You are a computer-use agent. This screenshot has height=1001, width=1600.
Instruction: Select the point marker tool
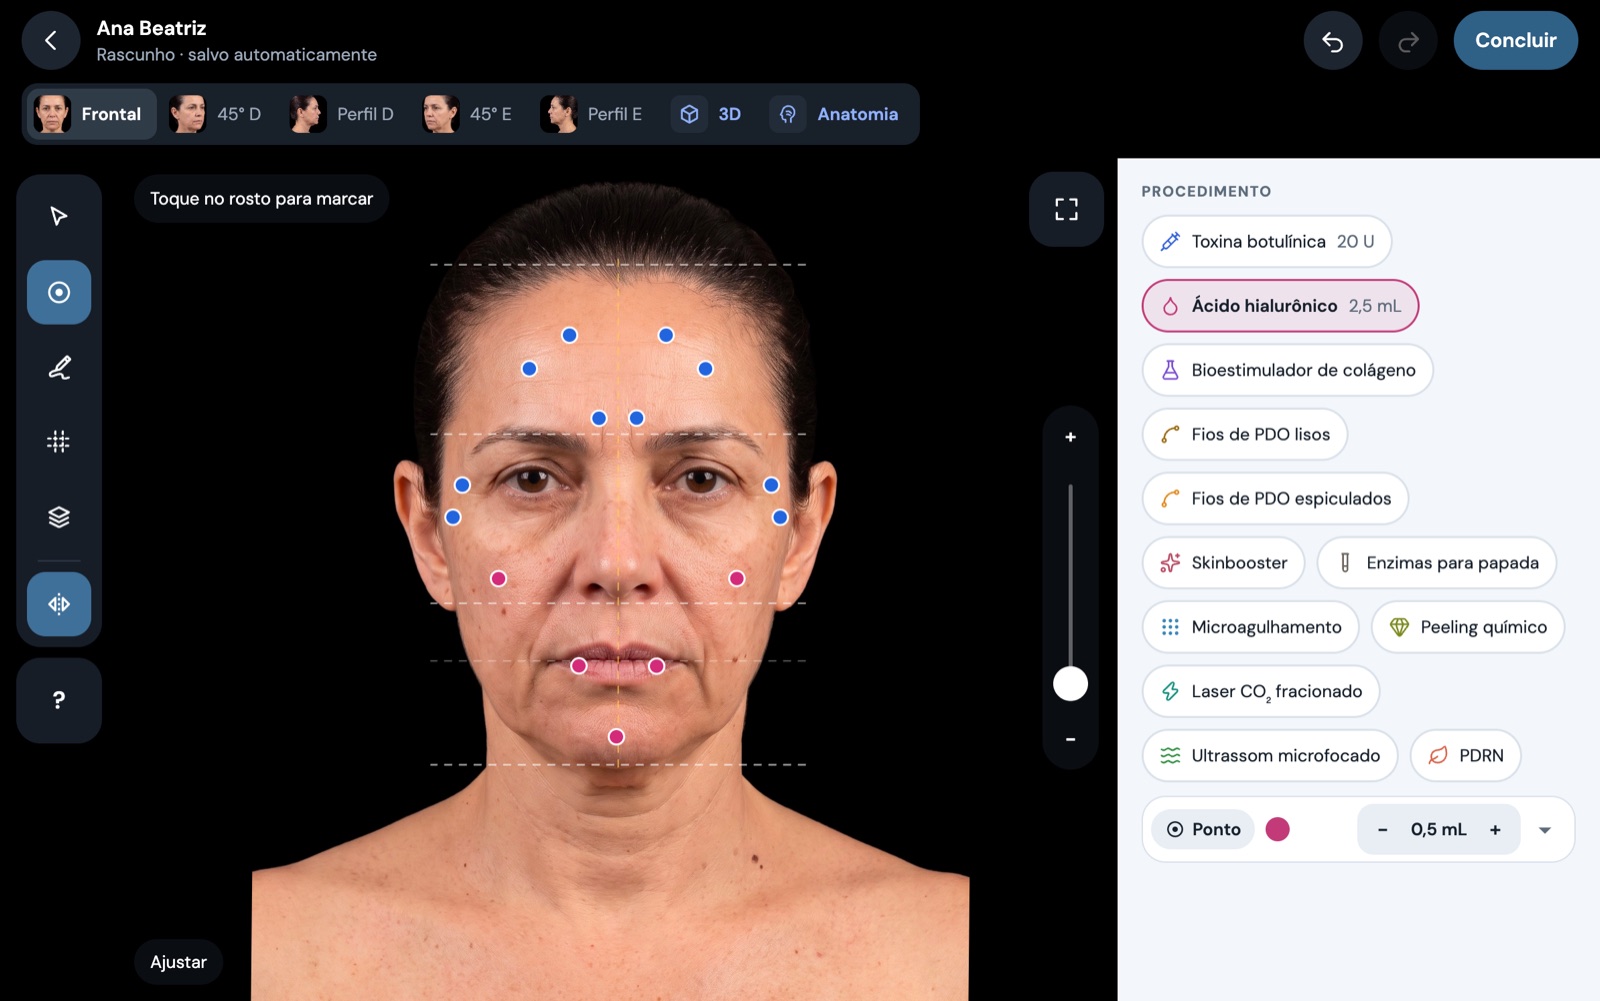[x=59, y=292]
